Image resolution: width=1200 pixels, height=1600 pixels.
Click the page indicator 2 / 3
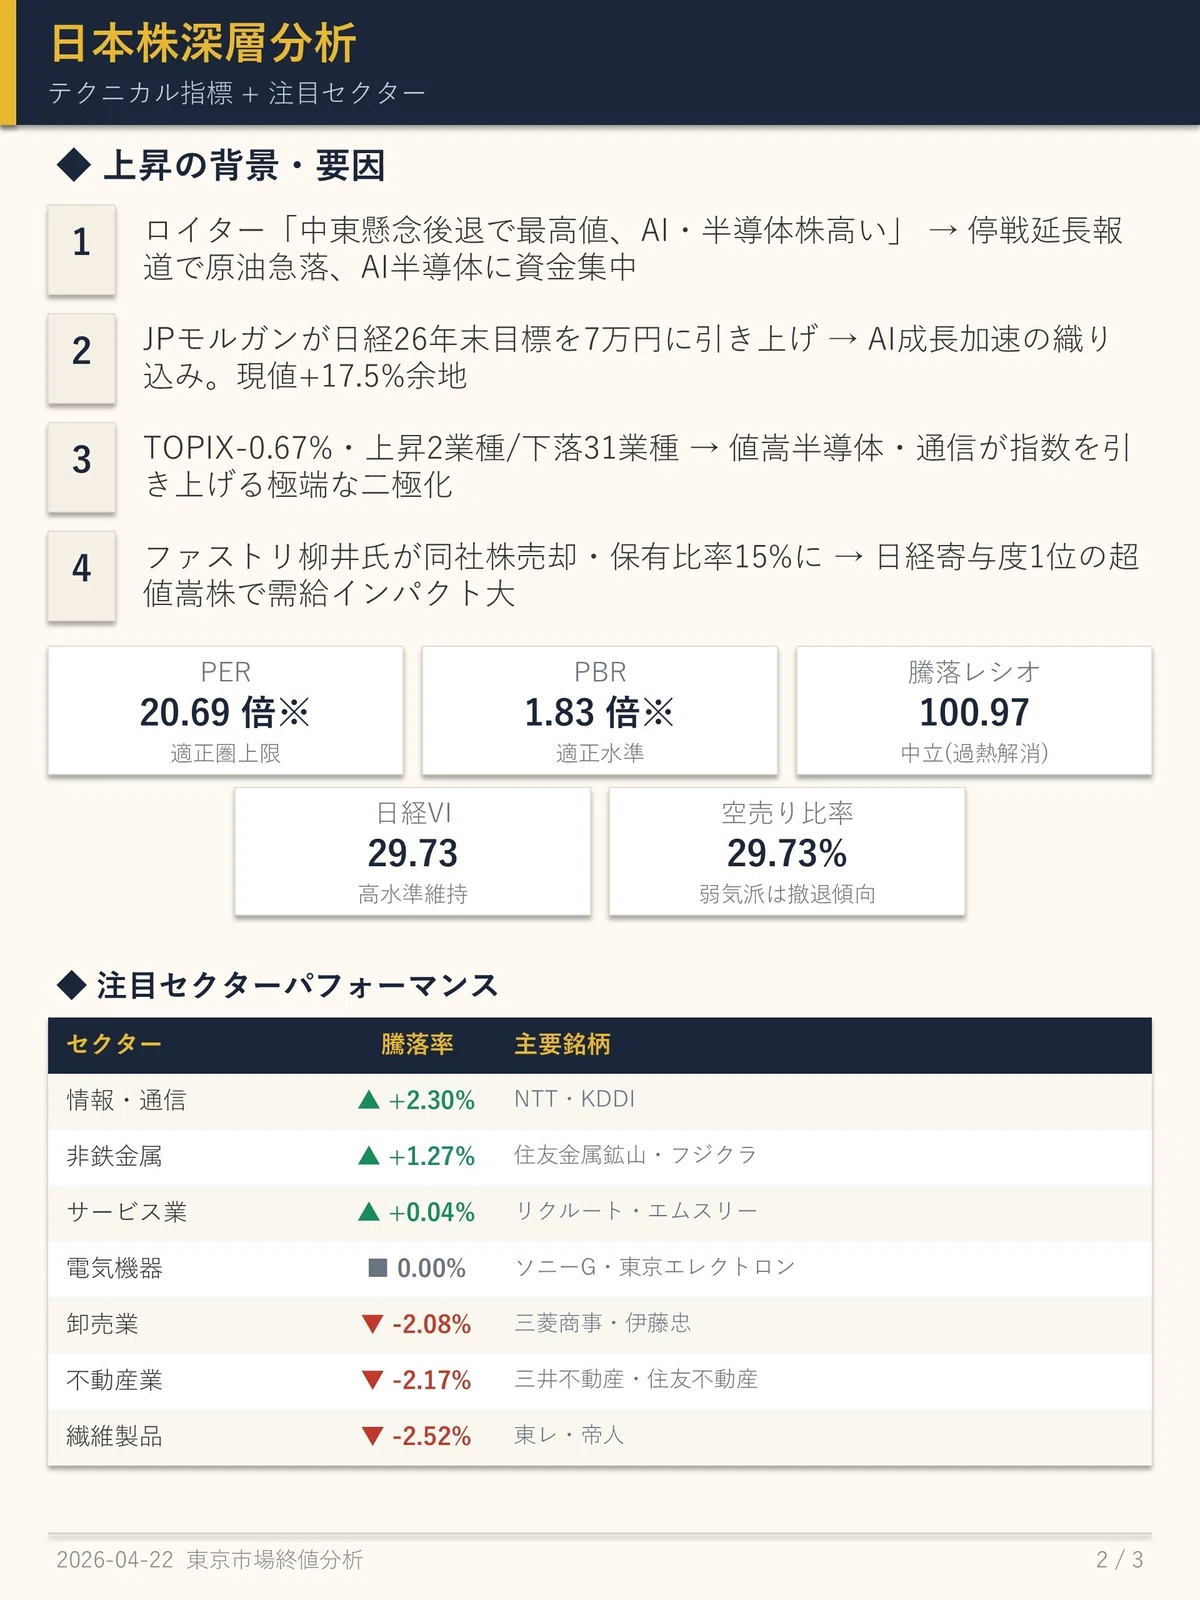(1120, 1560)
